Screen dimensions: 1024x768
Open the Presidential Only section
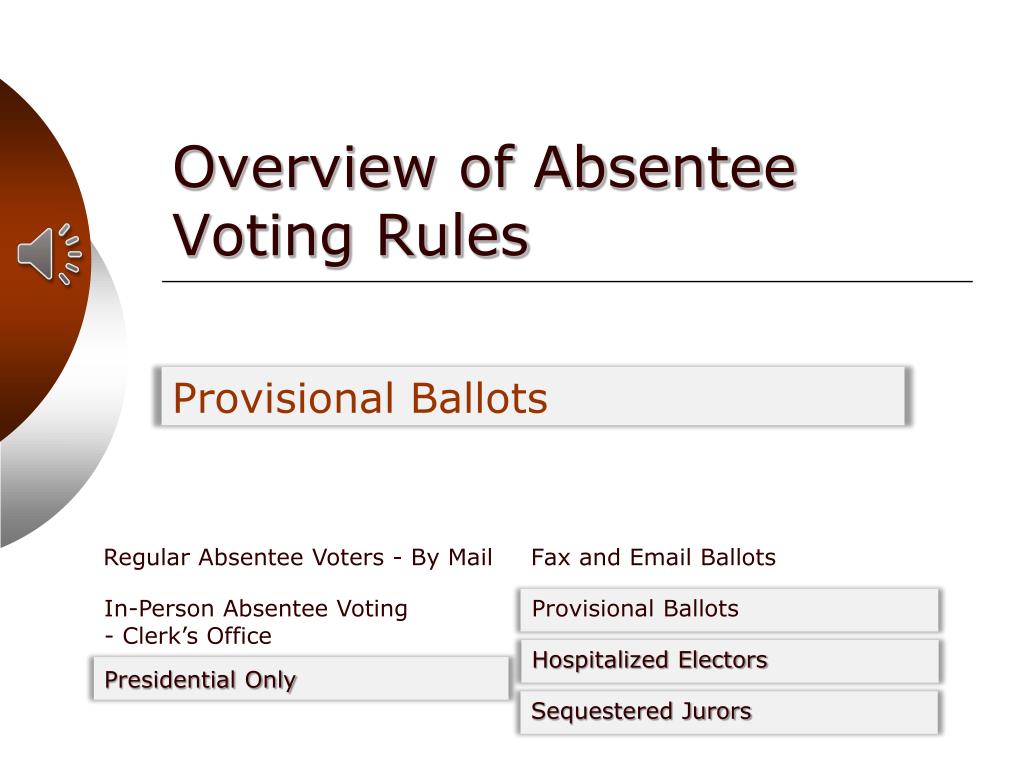coord(300,679)
